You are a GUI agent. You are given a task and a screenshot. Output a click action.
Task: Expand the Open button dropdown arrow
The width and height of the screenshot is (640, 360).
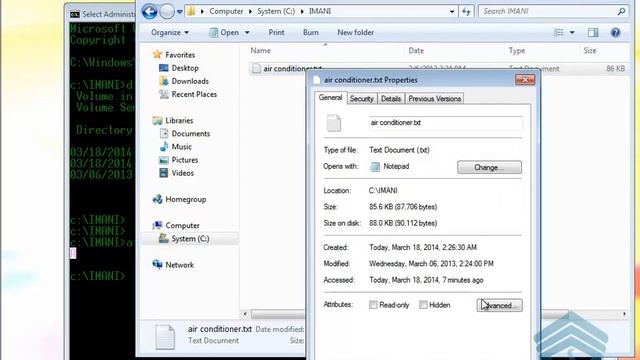pyautogui.click(x=247, y=33)
